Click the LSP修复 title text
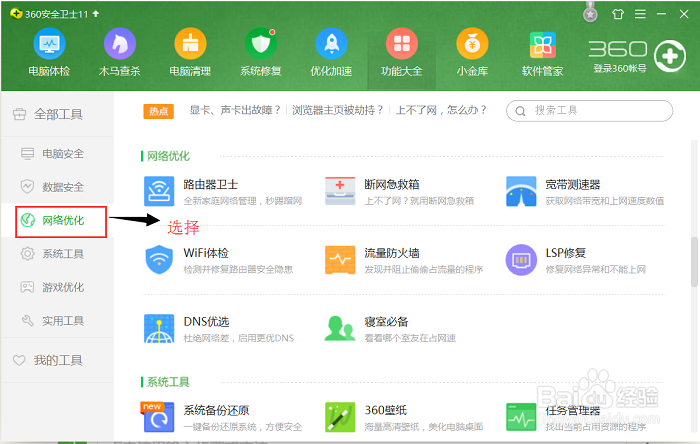The width and height of the screenshot is (700, 444). pos(566,253)
